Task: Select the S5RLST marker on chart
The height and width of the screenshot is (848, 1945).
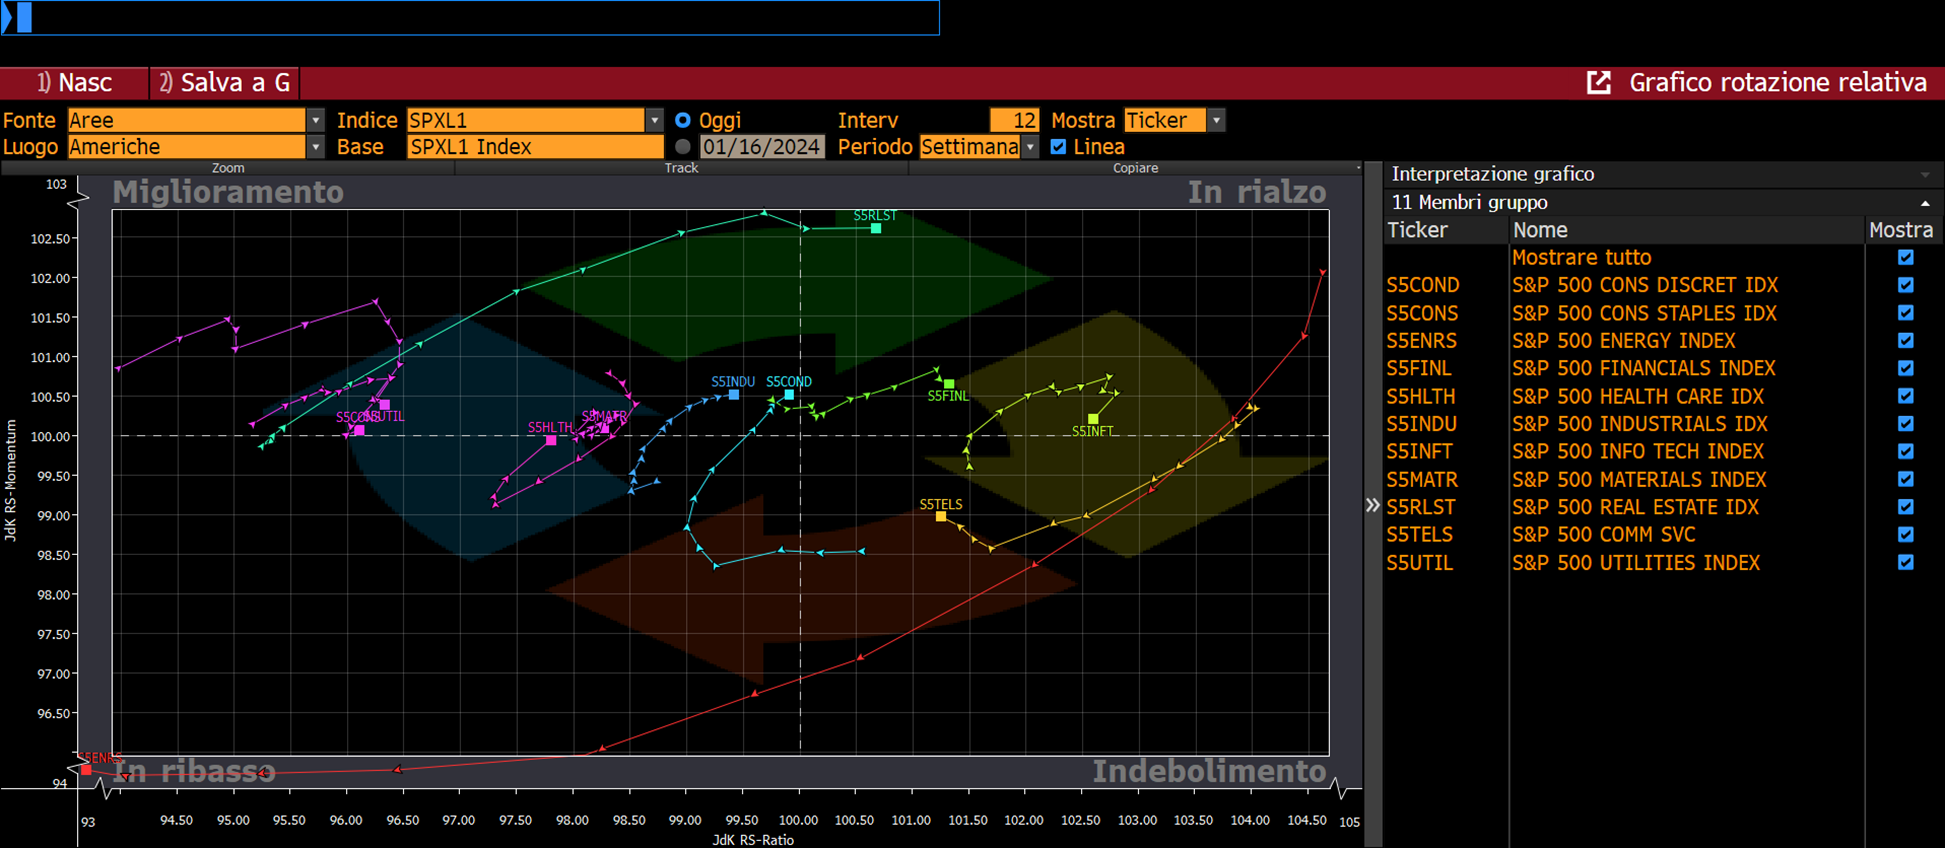Action: click(x=876, y=228)
